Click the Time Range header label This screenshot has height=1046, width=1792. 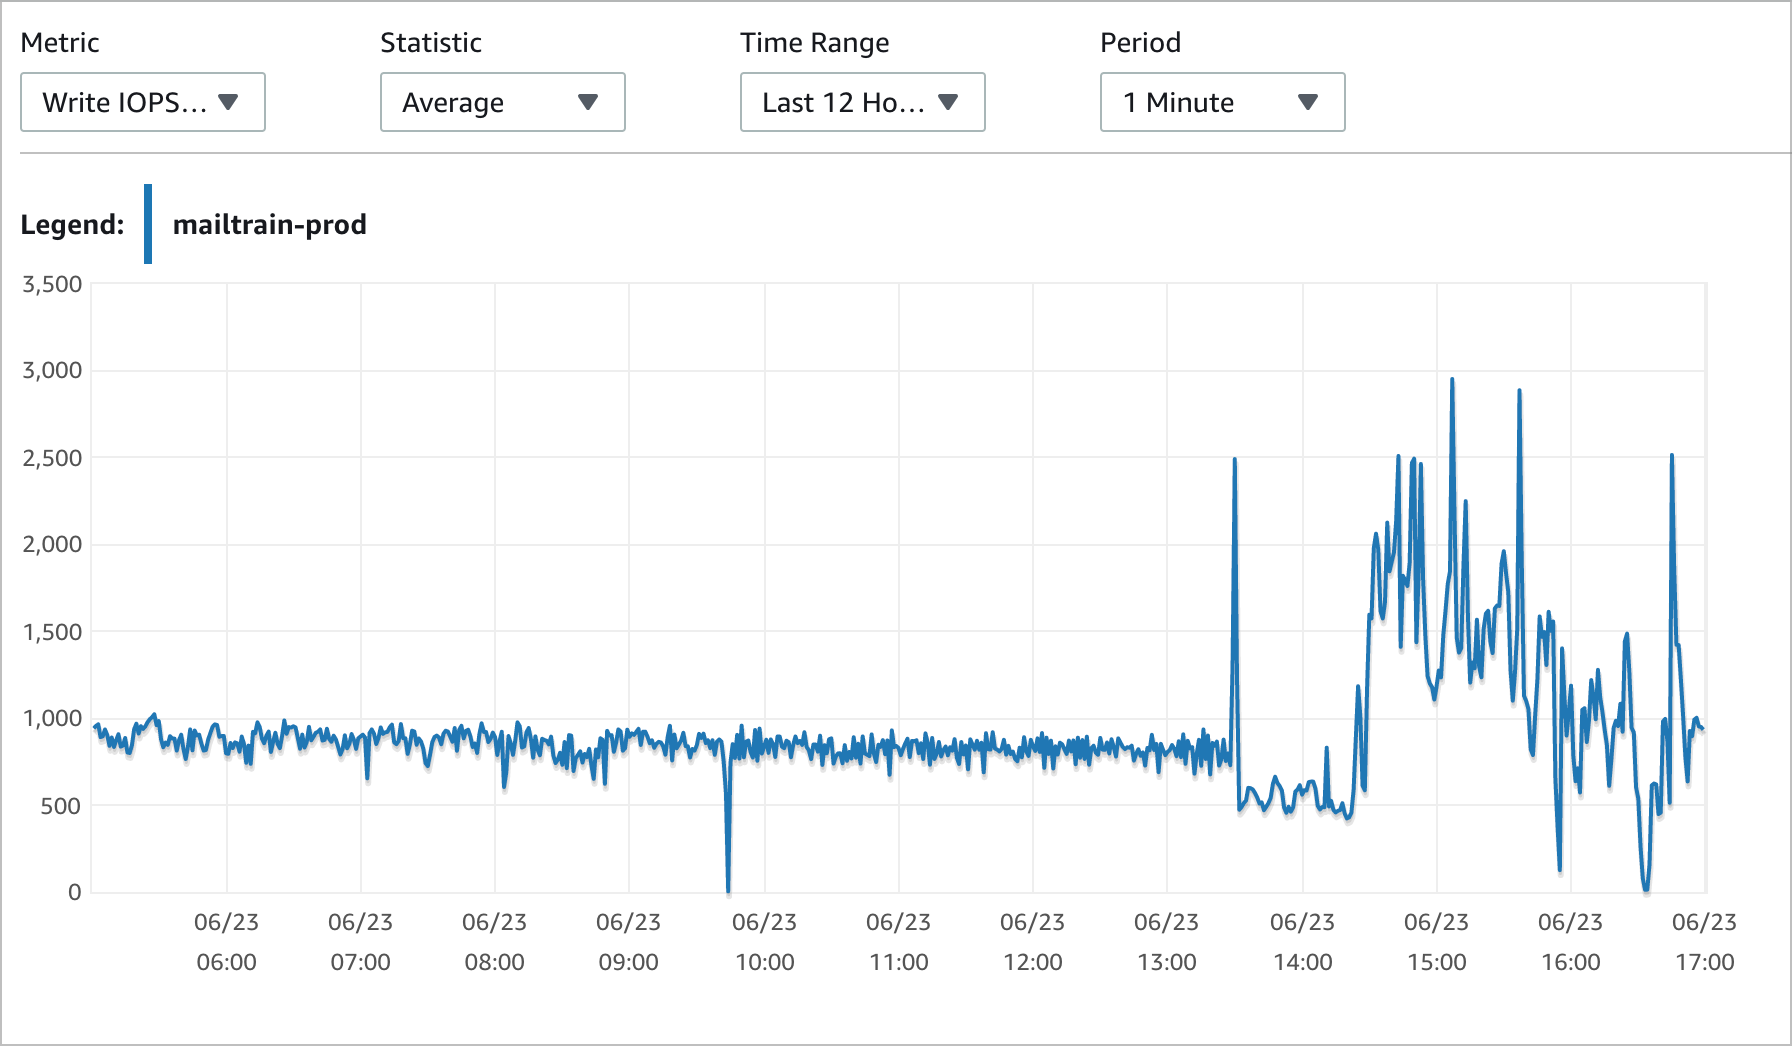[814, 42]
